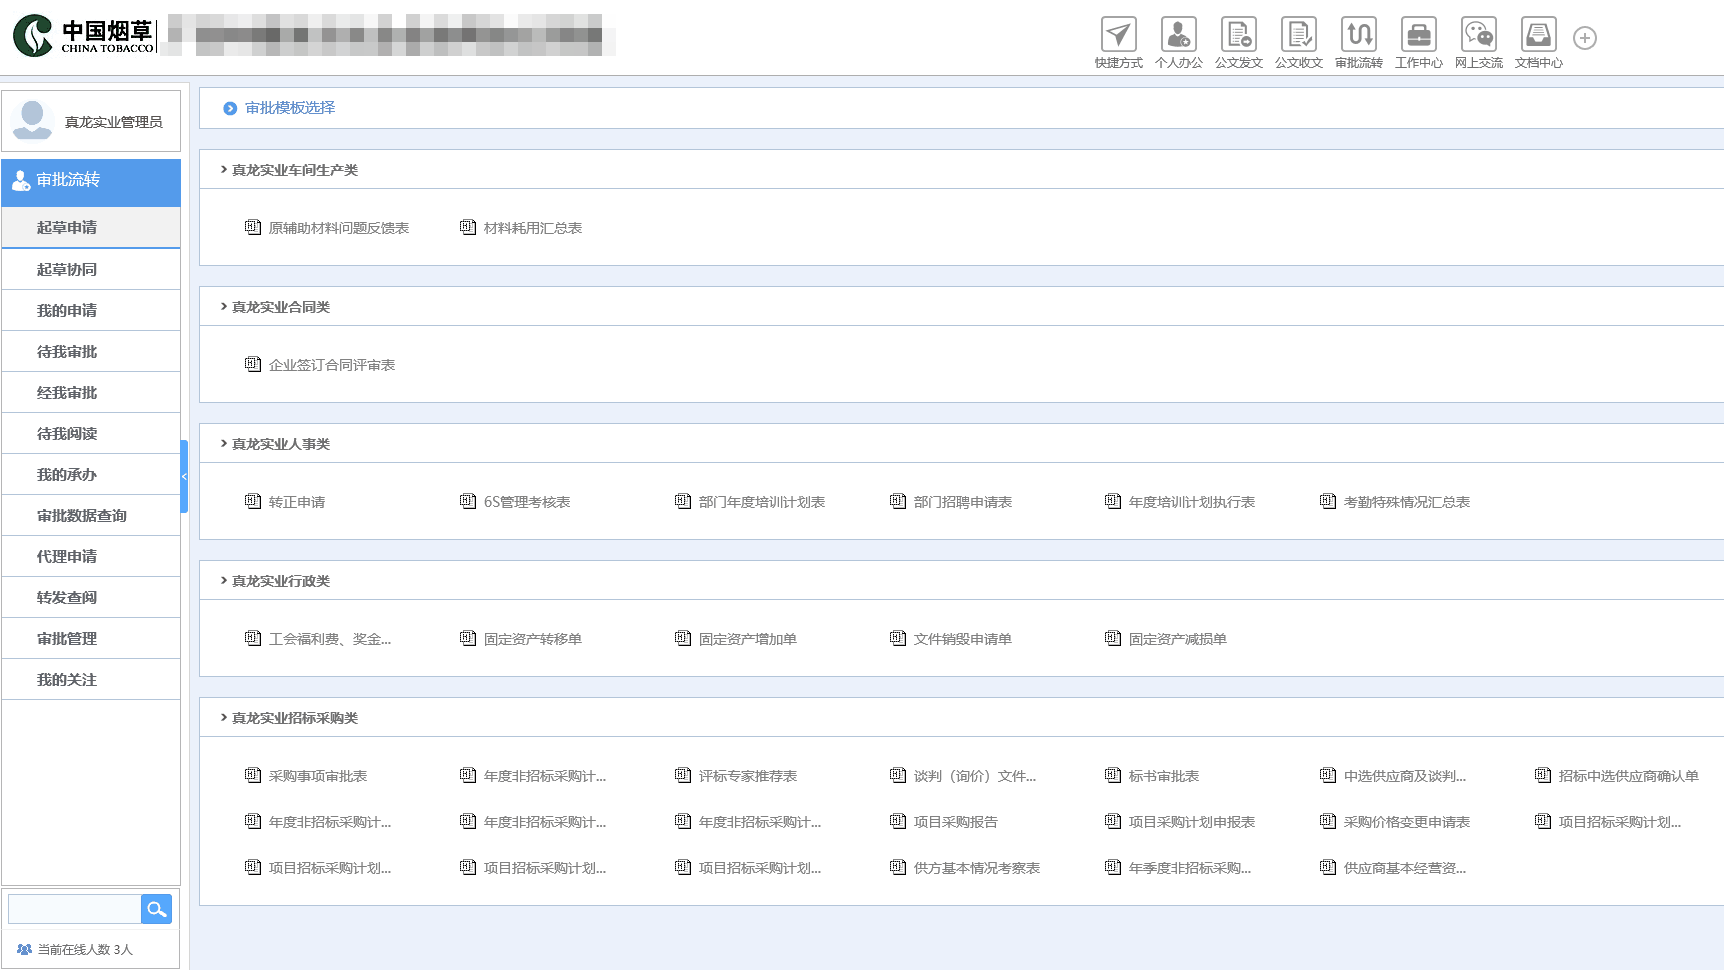This screenshot has height=970, width=1724.
Task: Open the 网上交流 chat icon
Action: 1478,35
